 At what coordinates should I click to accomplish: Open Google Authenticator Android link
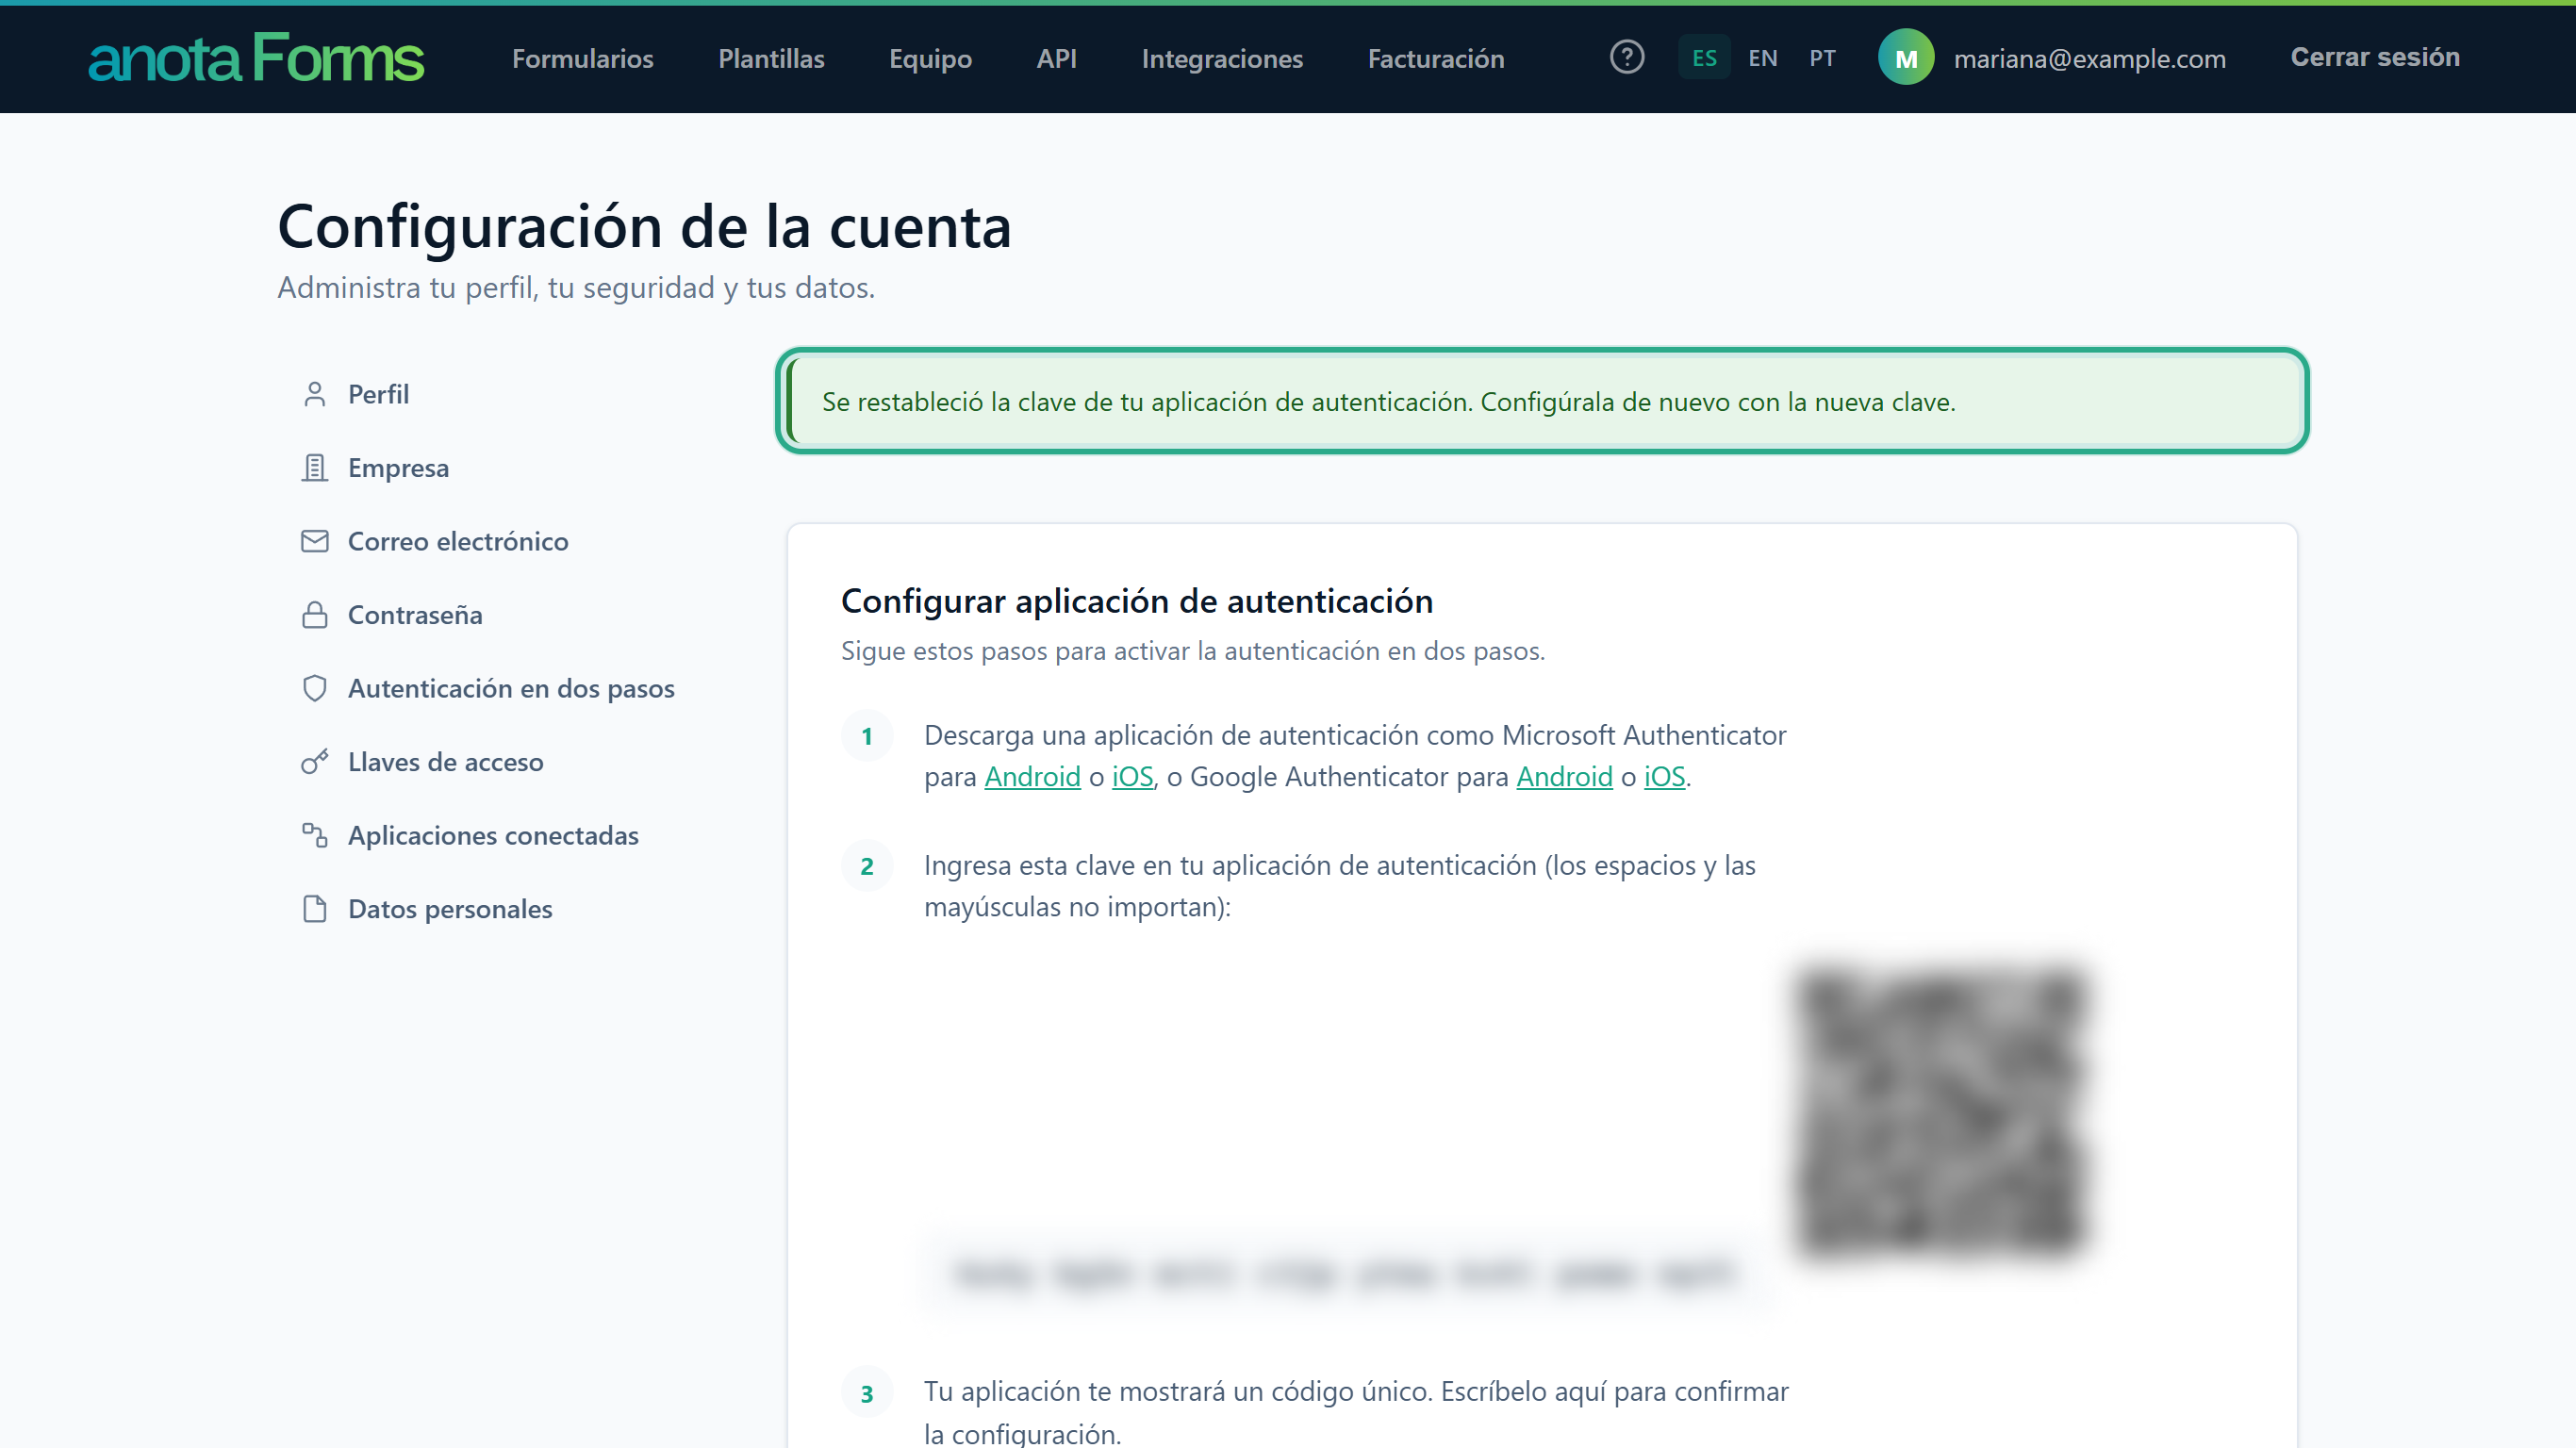pyautogui.click(x=1564, y=777)
